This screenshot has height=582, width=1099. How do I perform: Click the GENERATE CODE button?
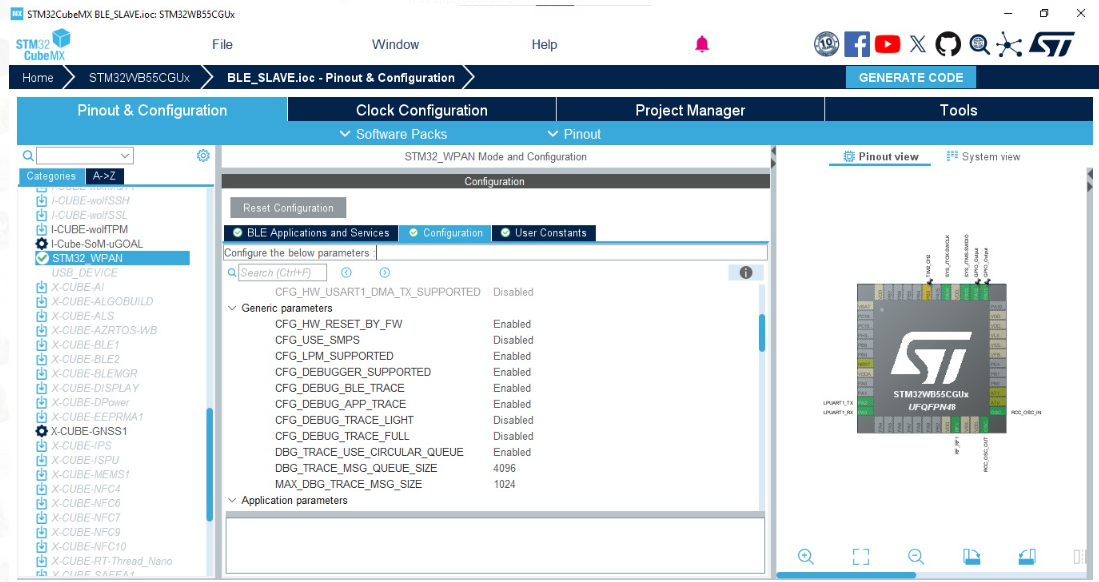tap(911, 77)
